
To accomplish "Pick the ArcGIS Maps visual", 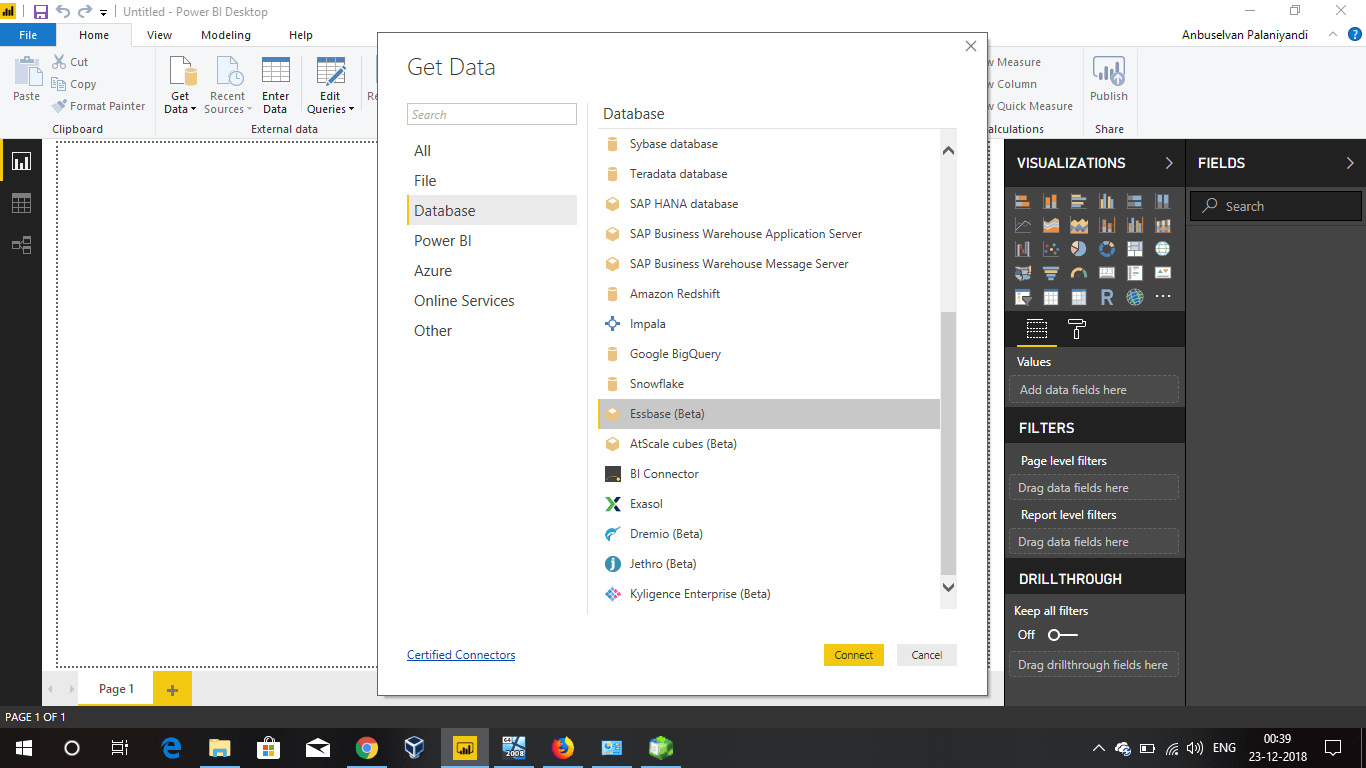I will click(1135, 297).
